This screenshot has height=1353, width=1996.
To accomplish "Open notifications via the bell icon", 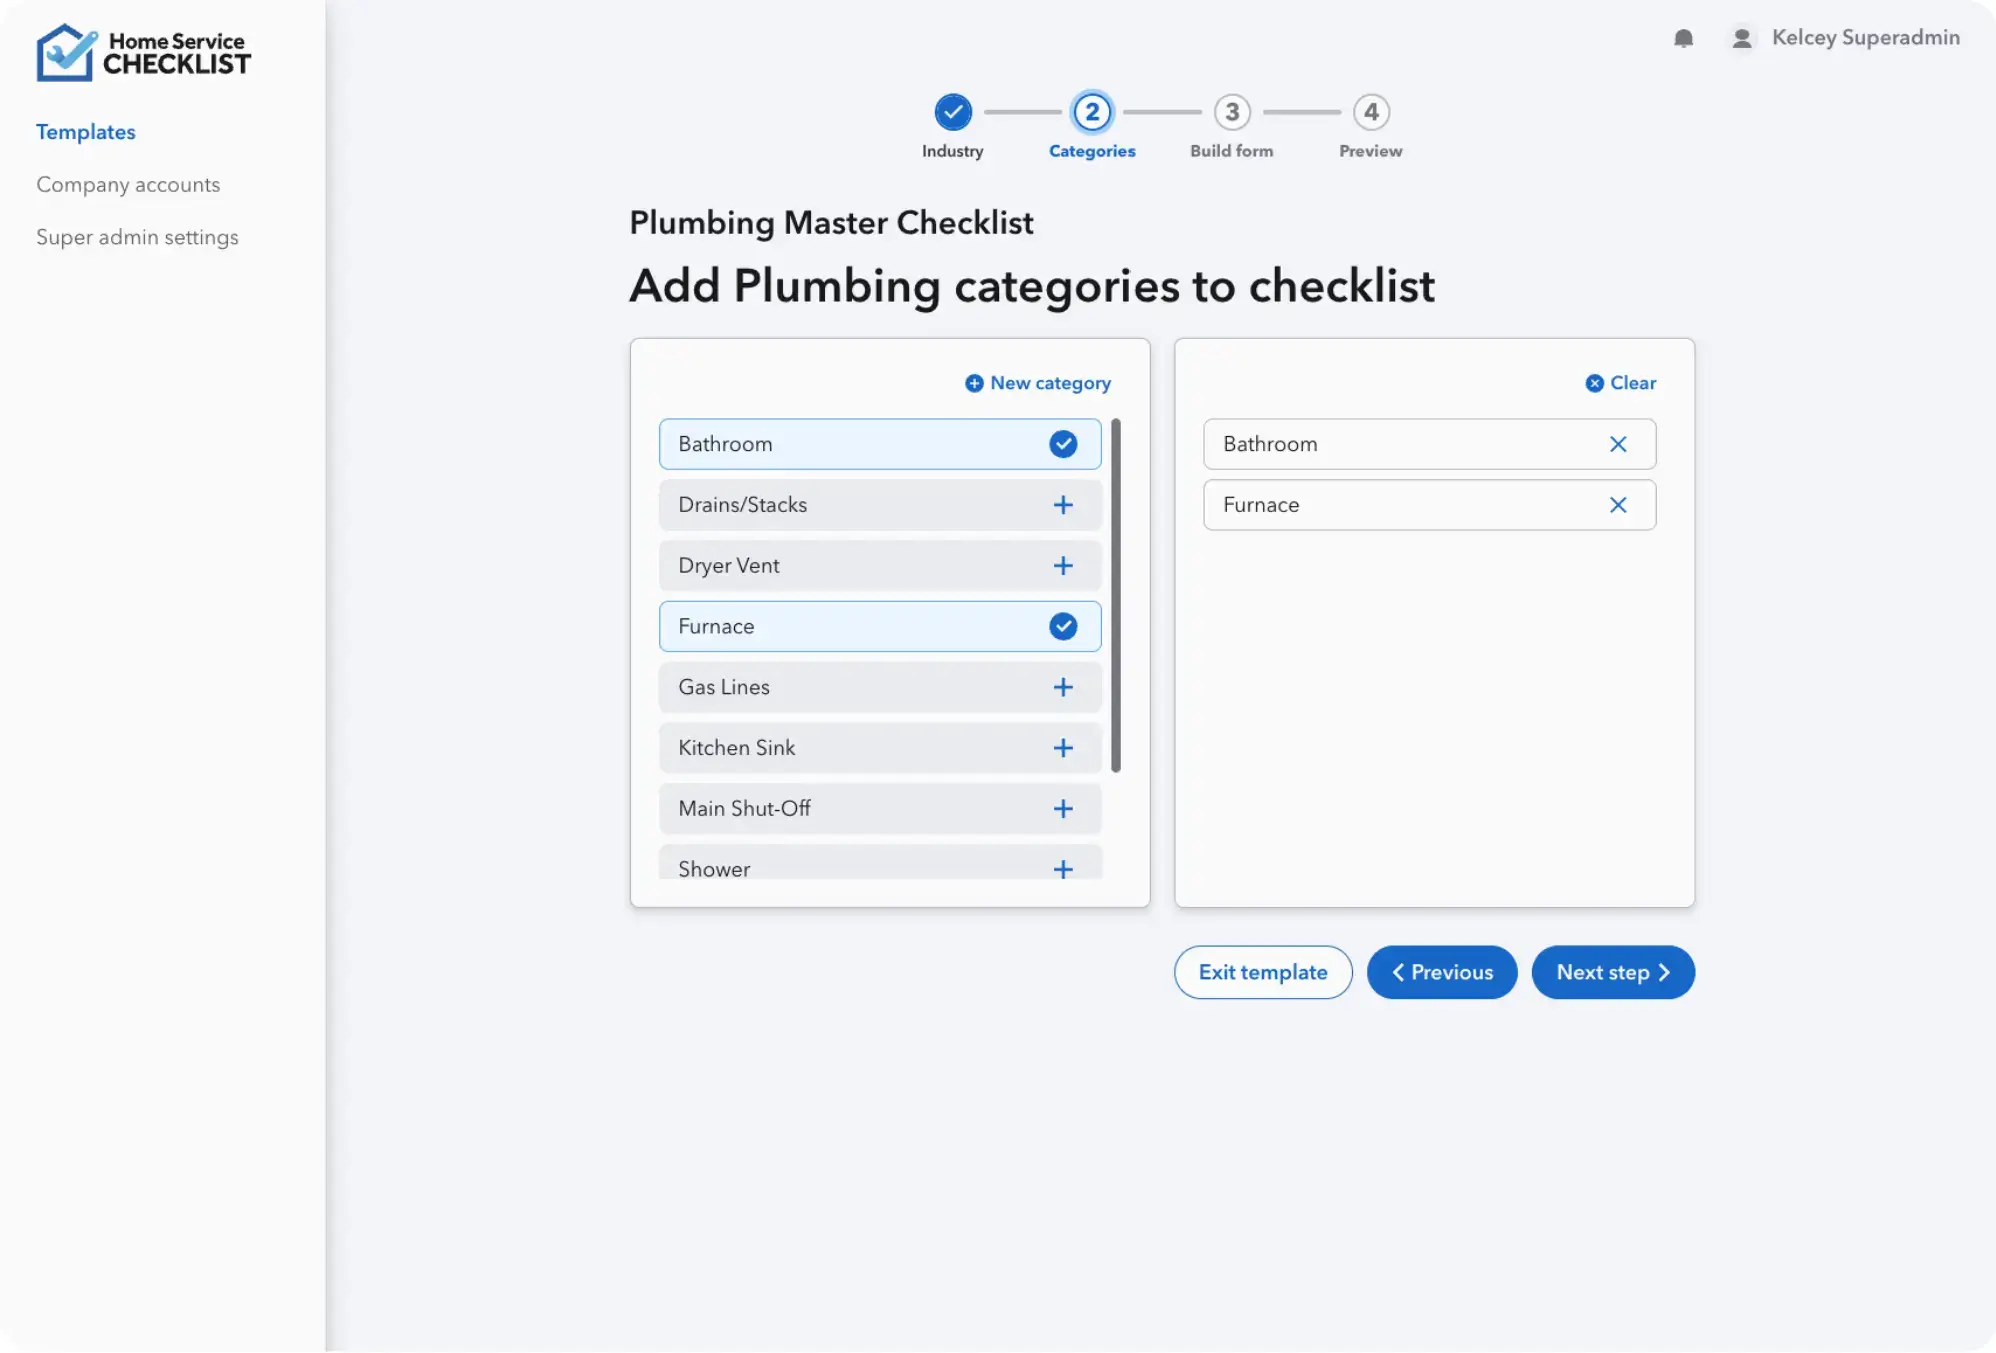I will 1684,37.
